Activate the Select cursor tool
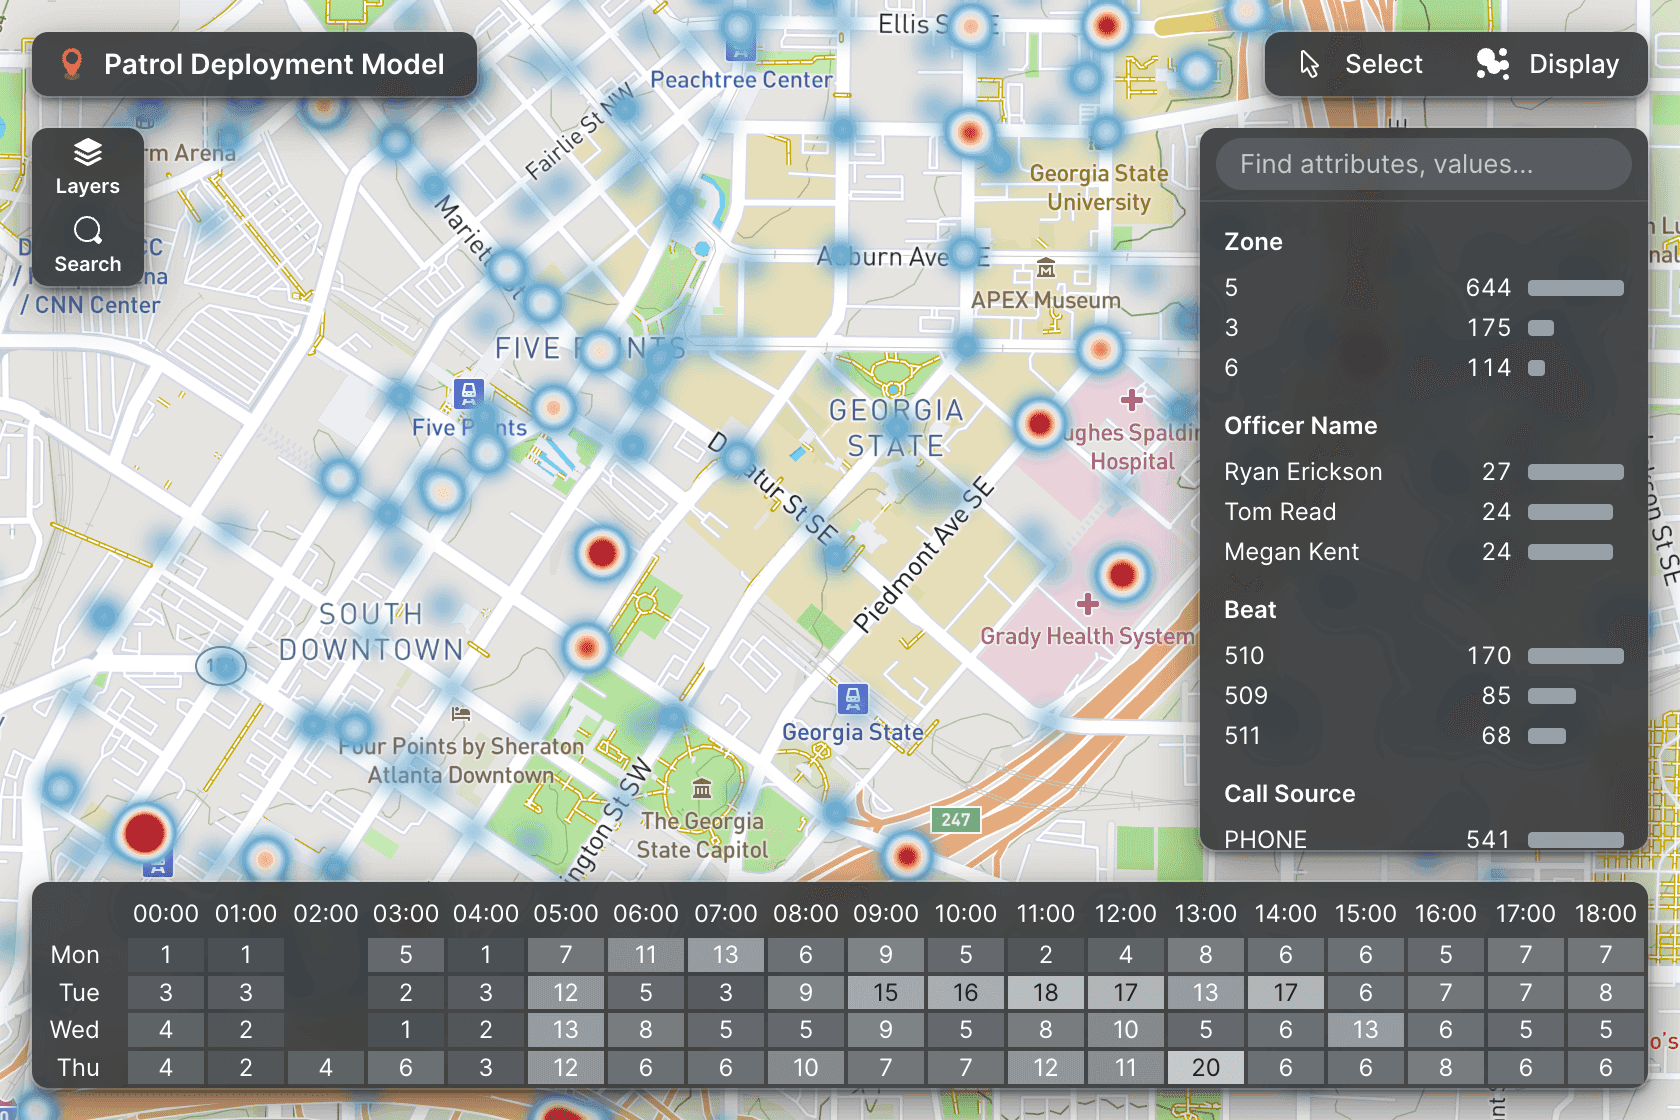The height and width of the screenshot is (1120, 1680). [x=1310, y=64]
